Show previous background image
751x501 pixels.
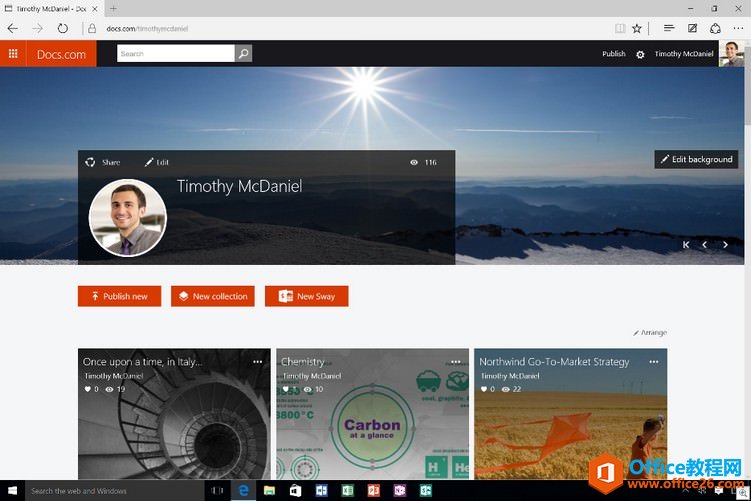pyautogui.click(x=705, y=245)
